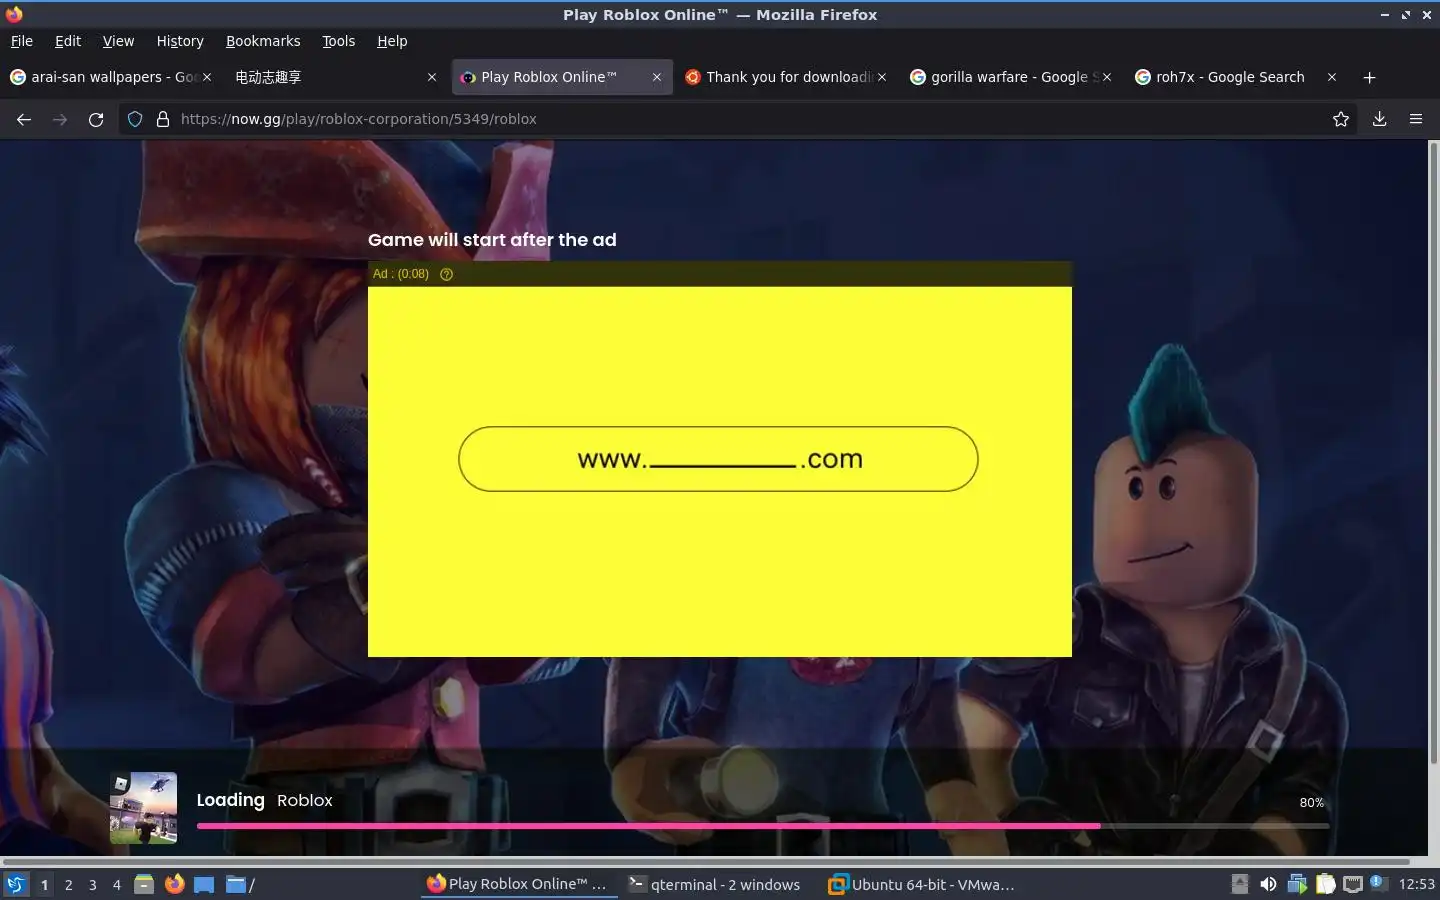The height and width of the screenshot is (900, 1440).
Task: Reload the current page
Action: (x=96, y=119)
